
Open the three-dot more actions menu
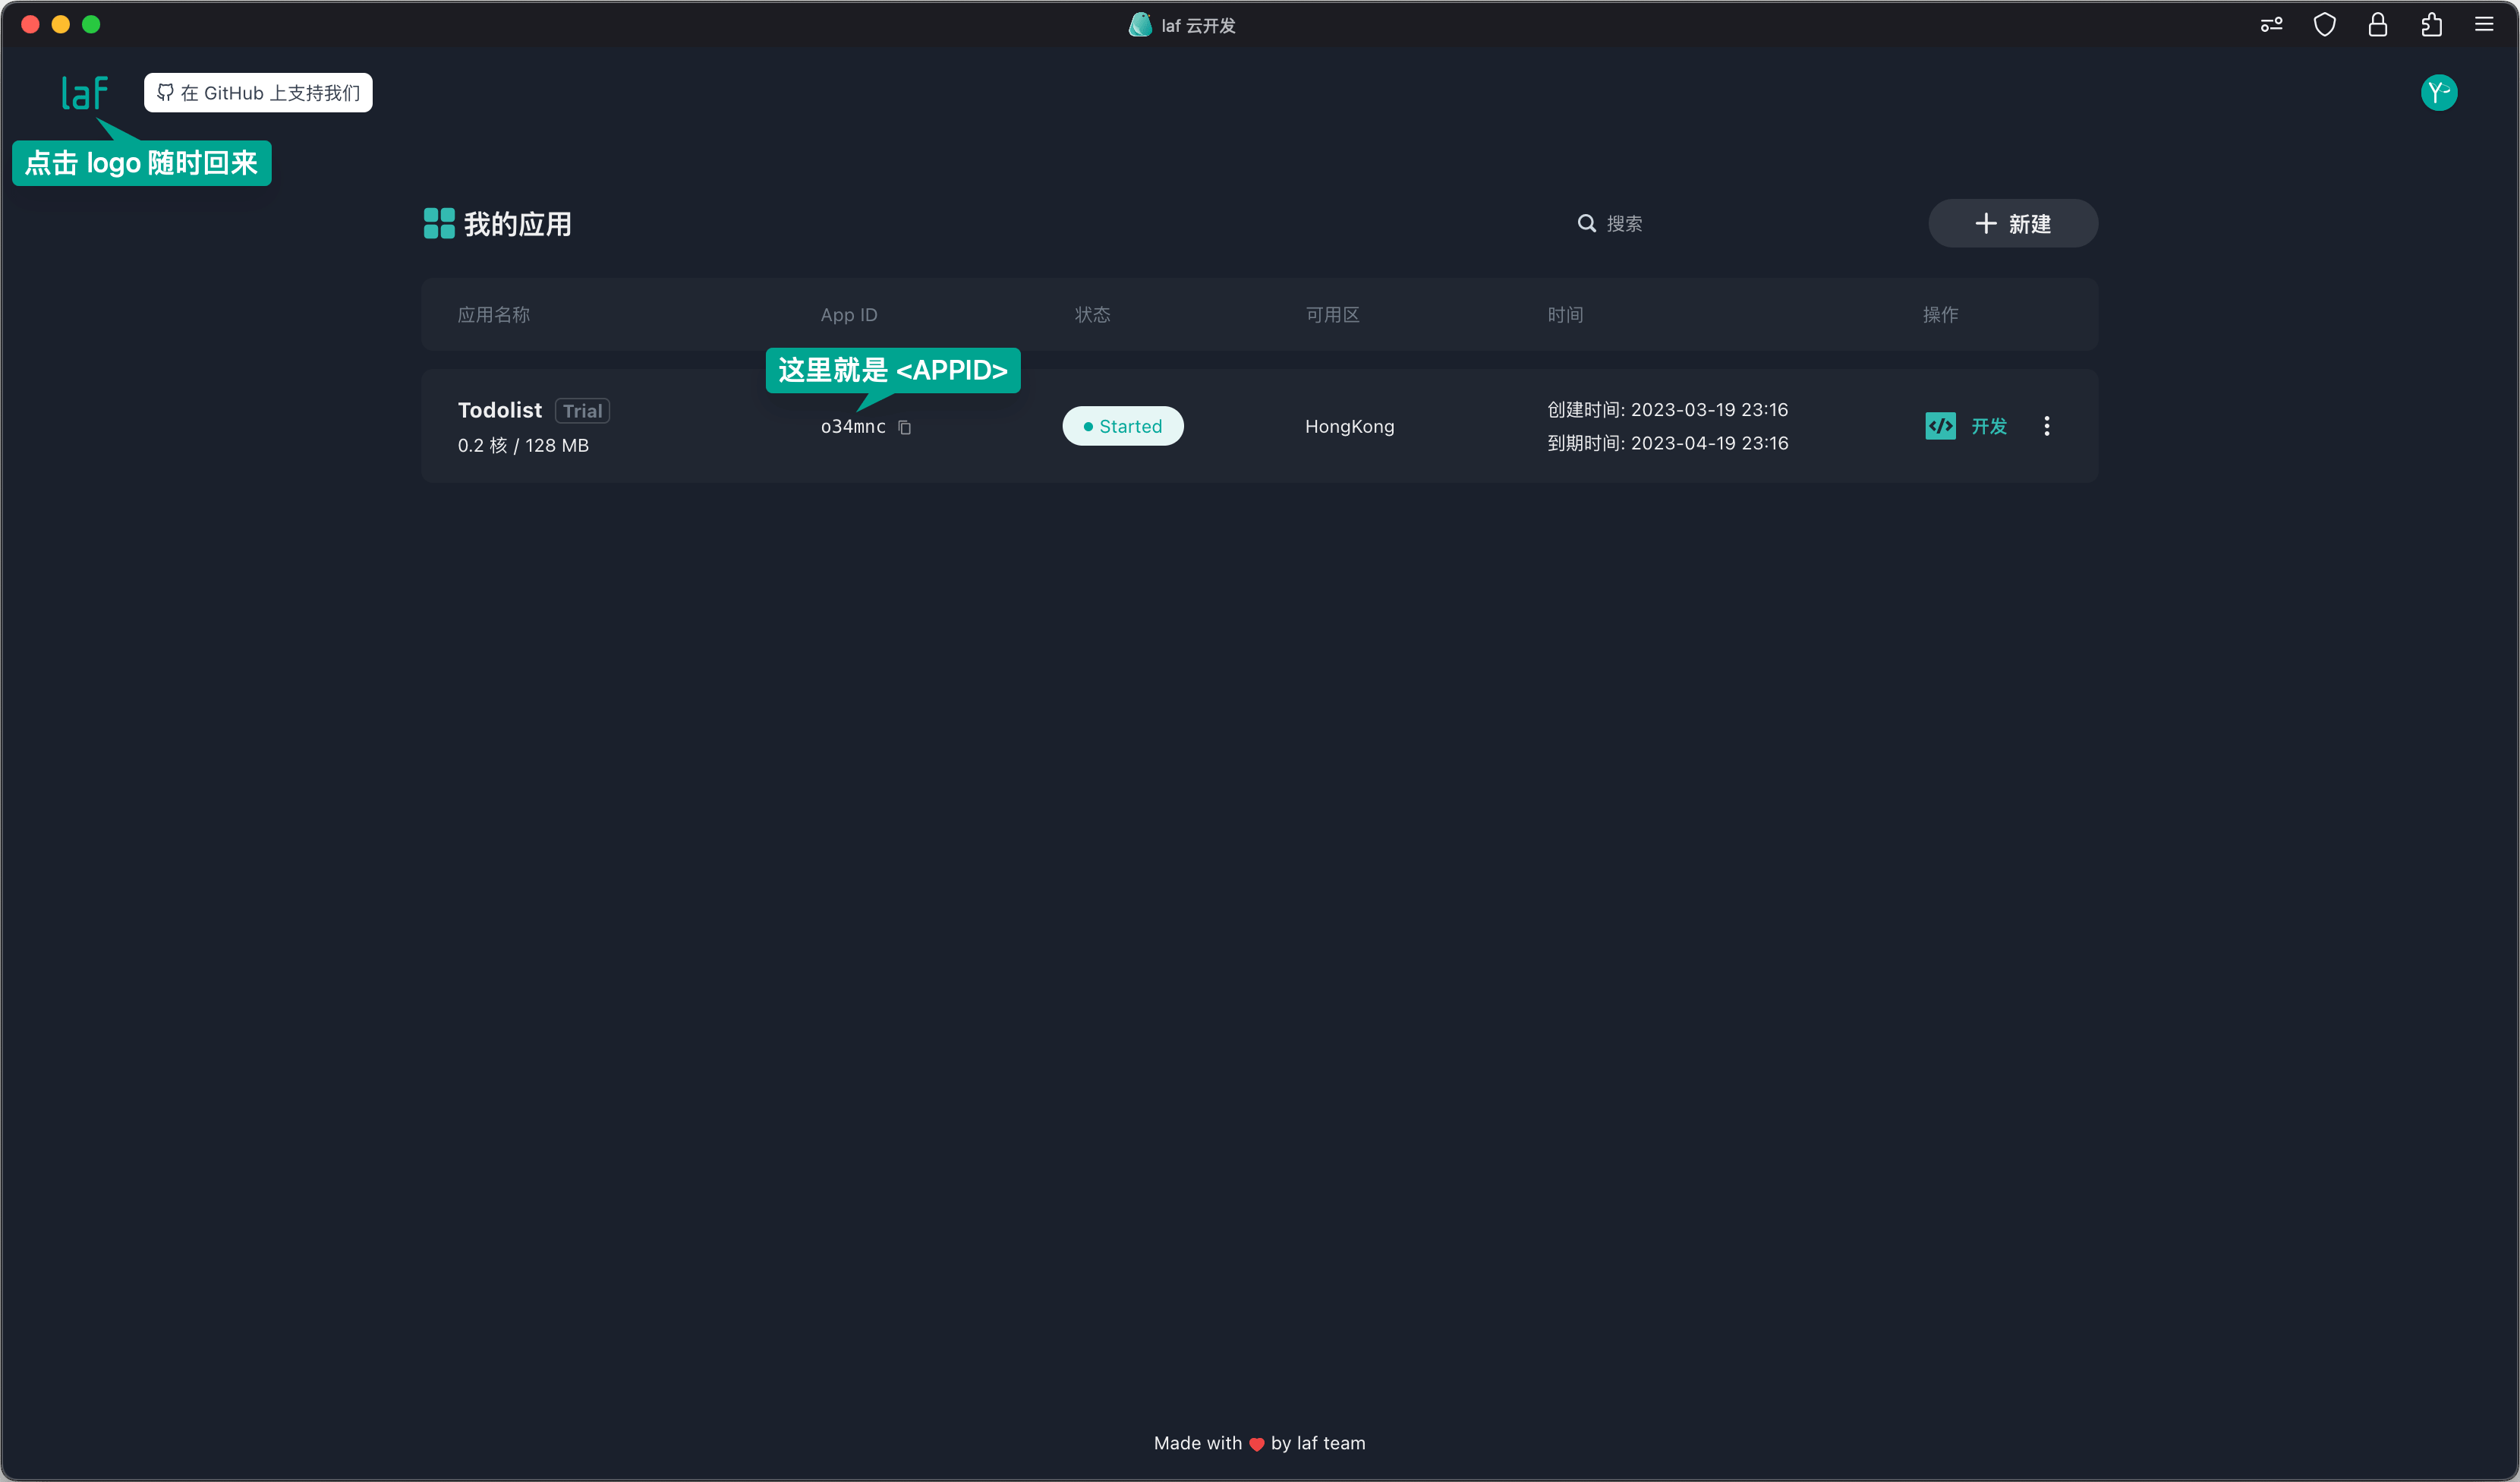(x=2046, y=426)
